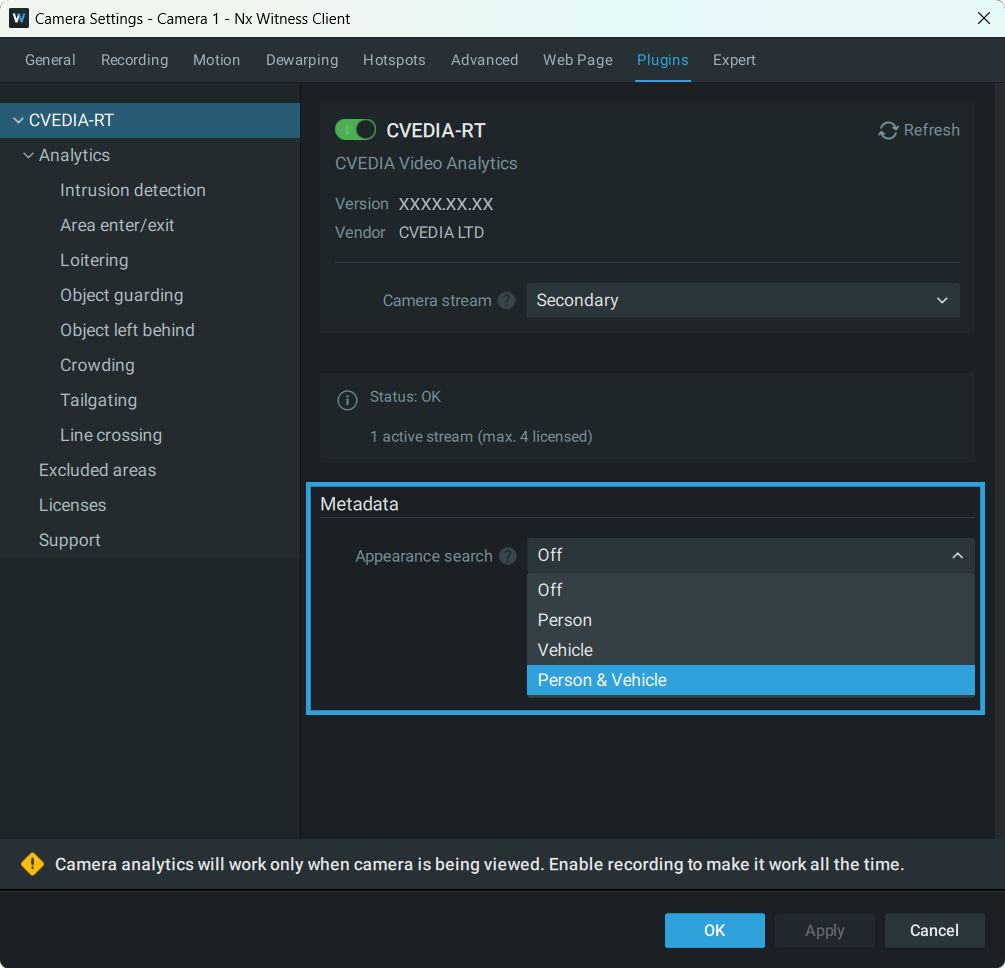Open the Dewarping tab
The width and height of the screenshot is (1005, 968).
[x=302, y=60]
